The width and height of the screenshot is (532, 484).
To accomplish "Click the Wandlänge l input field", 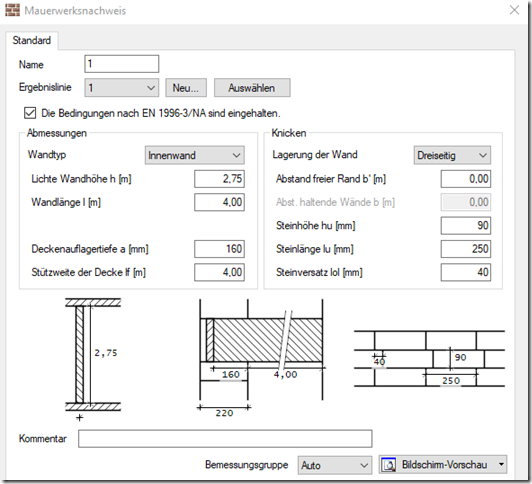I will [219, 202].
